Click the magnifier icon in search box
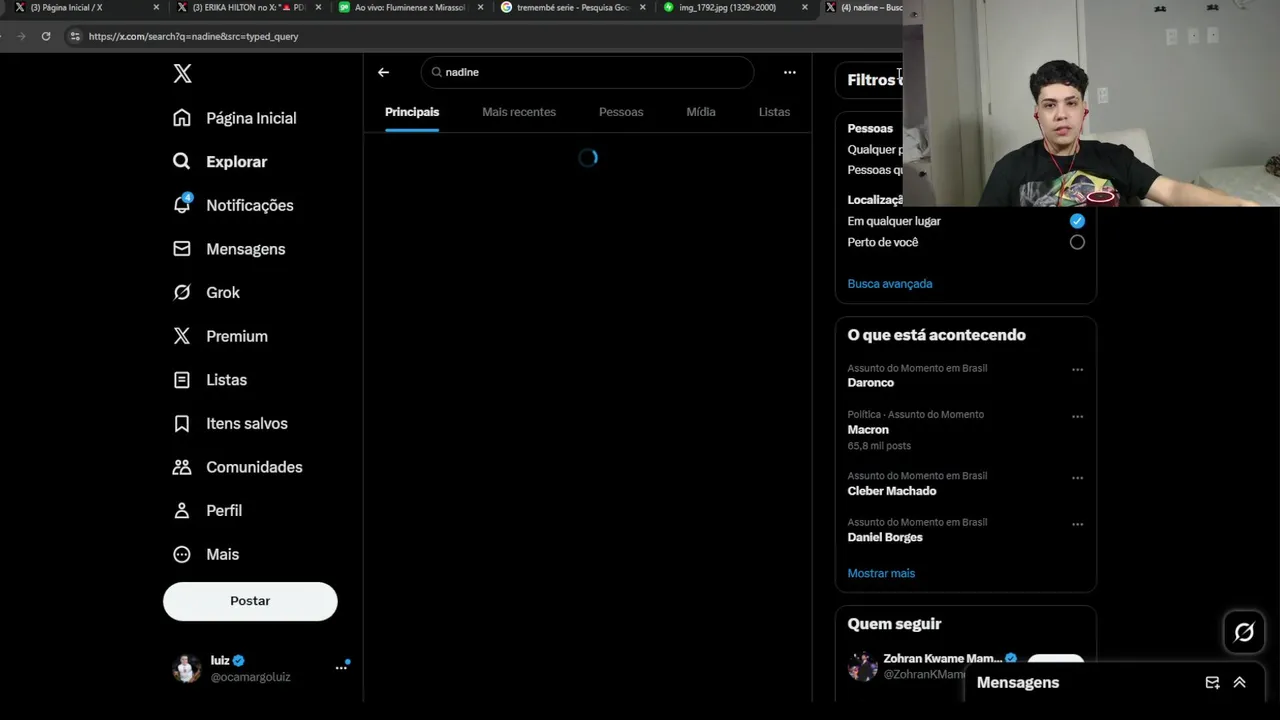This screenshot has height=720, width=1280. (436, 72)
